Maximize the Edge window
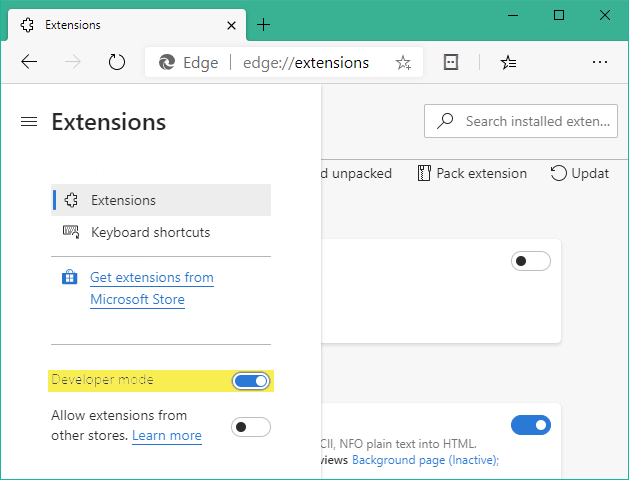Viewport: 629px width, 480px height. pyautogui.click(x=559, y=16)
